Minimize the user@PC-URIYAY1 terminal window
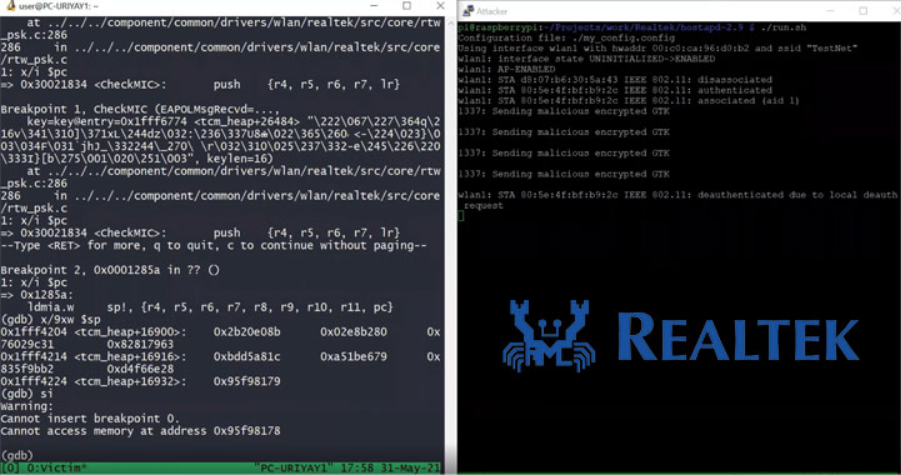 click(374, 6)
